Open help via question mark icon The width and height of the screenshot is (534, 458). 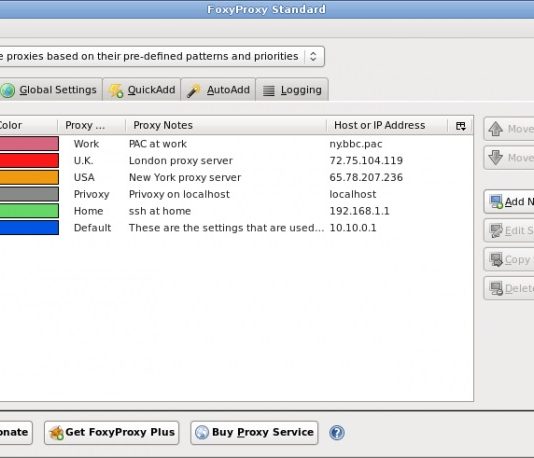point(337,433)
